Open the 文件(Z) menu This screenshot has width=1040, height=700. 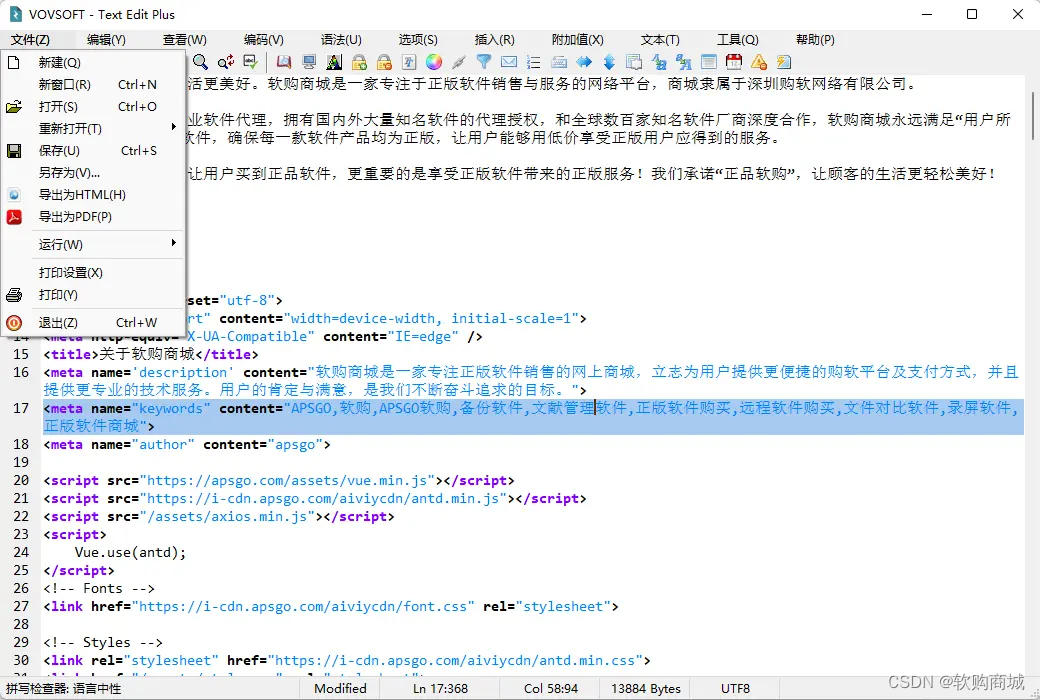(x=30, y=40)
